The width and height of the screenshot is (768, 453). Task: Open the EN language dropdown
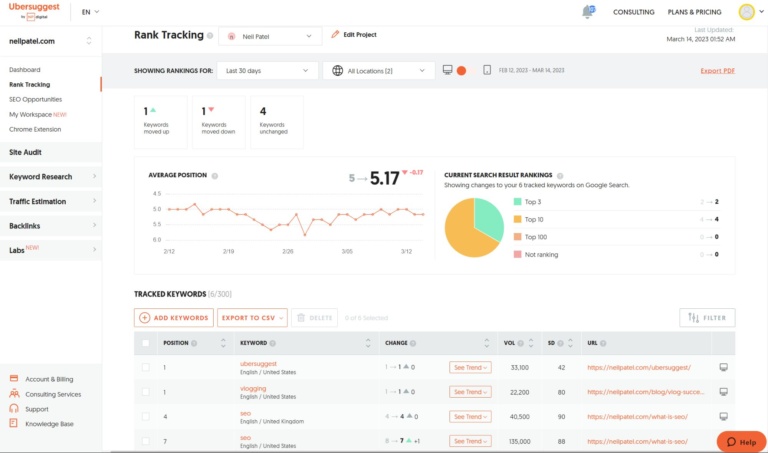pos(90,12)
